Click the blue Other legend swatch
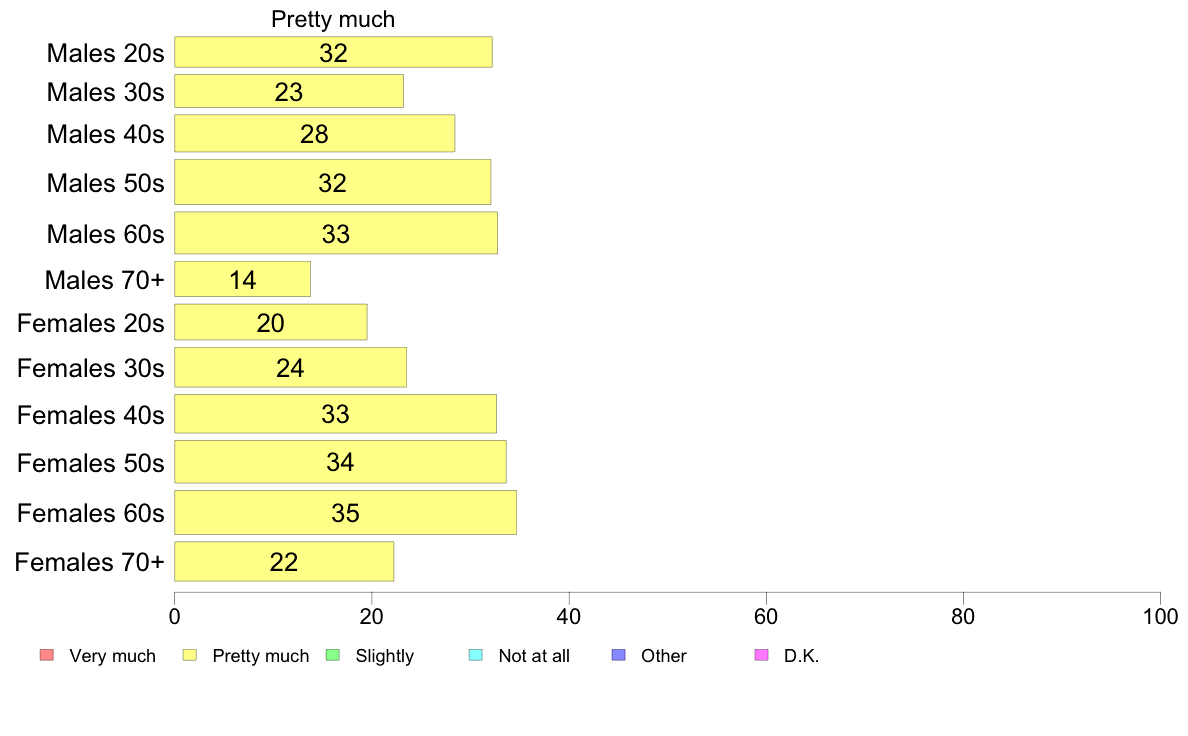 [619, 655]
